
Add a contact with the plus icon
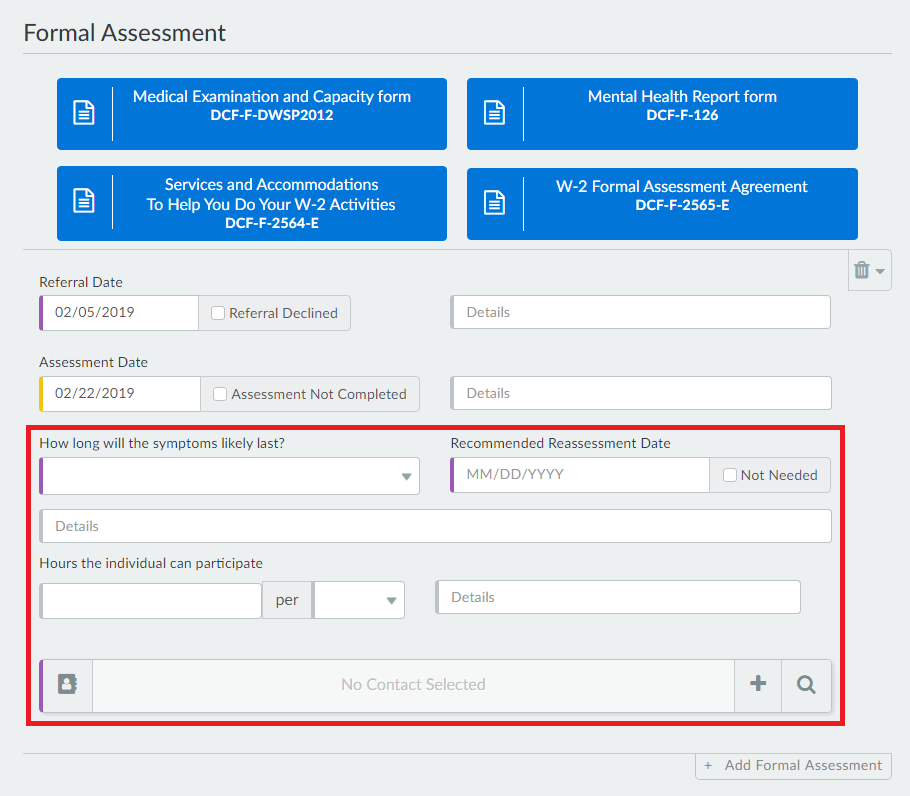click(x=758, y=685)
